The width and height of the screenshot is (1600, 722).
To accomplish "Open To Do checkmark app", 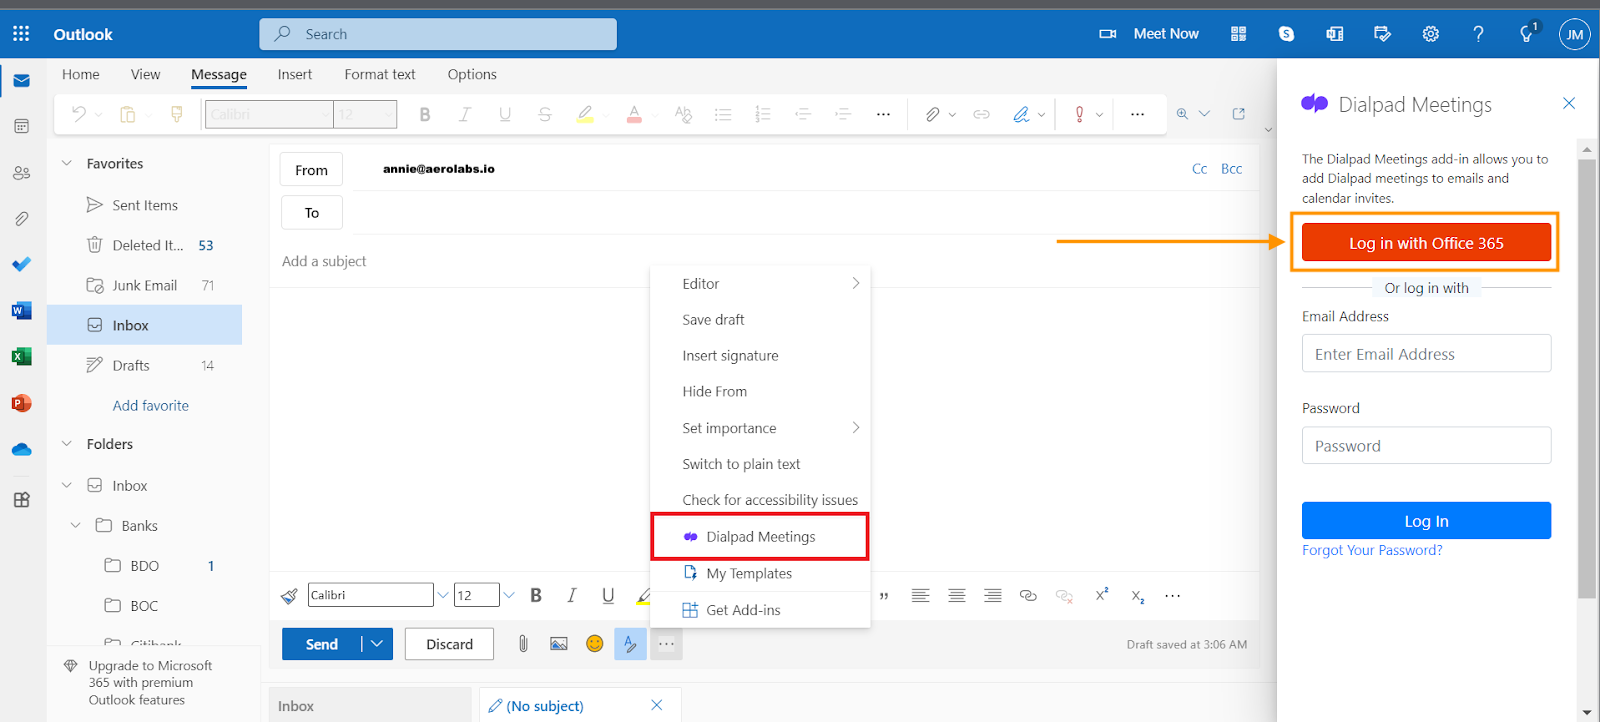I will [x=21, y=264].
